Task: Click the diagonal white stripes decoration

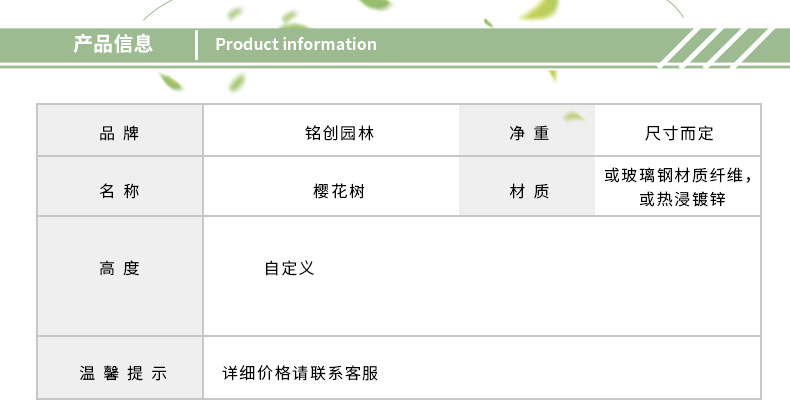Action: point(717,47)
